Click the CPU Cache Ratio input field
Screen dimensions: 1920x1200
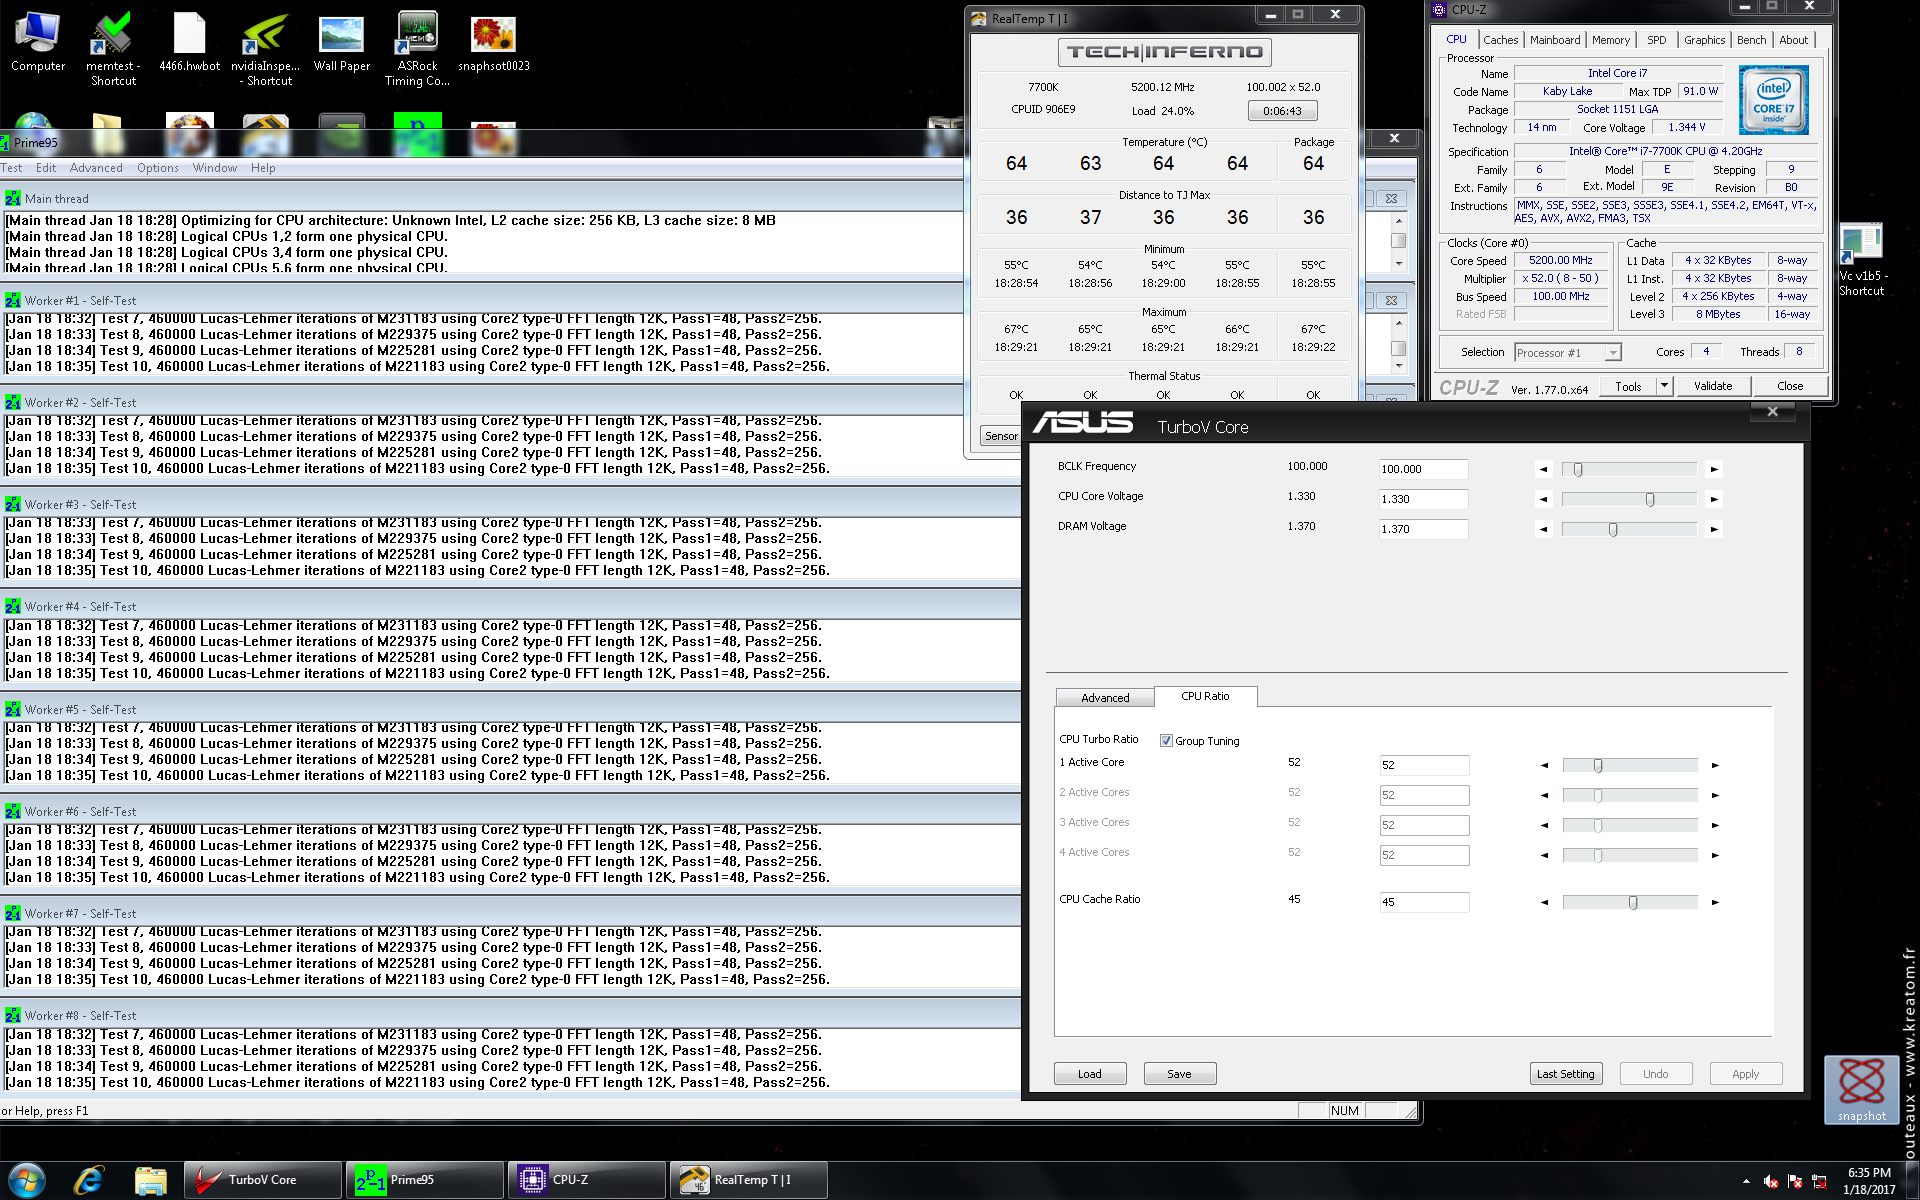1424,902
